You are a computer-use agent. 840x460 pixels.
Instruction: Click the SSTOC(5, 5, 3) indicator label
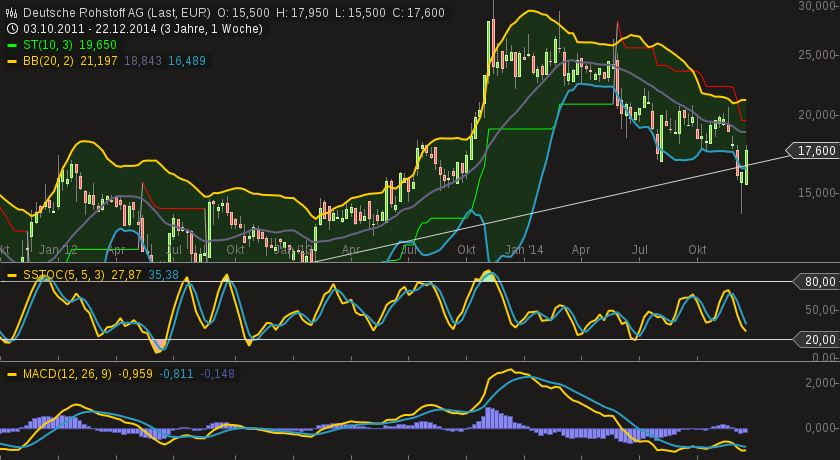point(64,275)
